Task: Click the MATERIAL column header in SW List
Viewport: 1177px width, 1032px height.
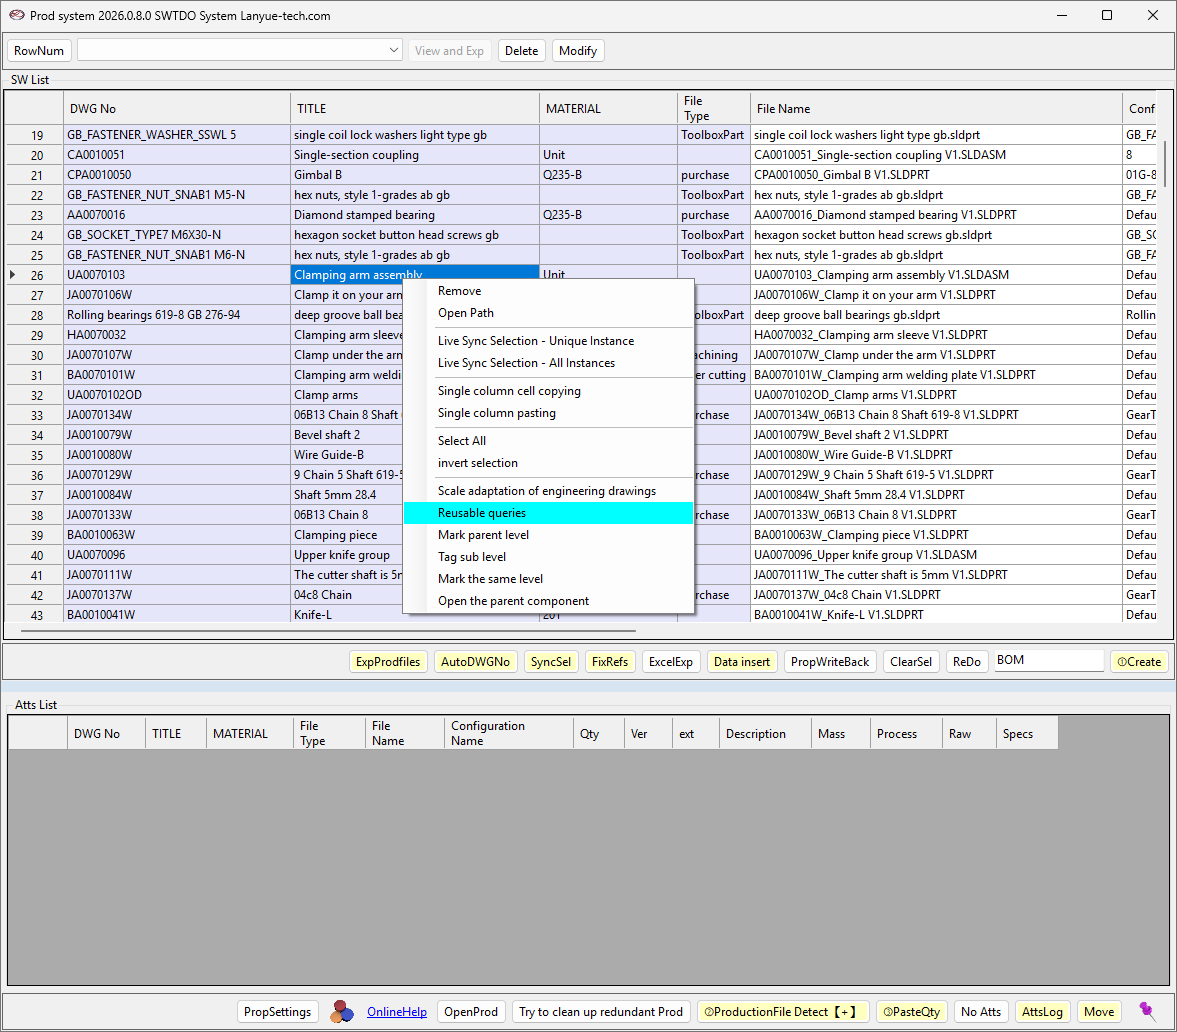Action: 608,109
